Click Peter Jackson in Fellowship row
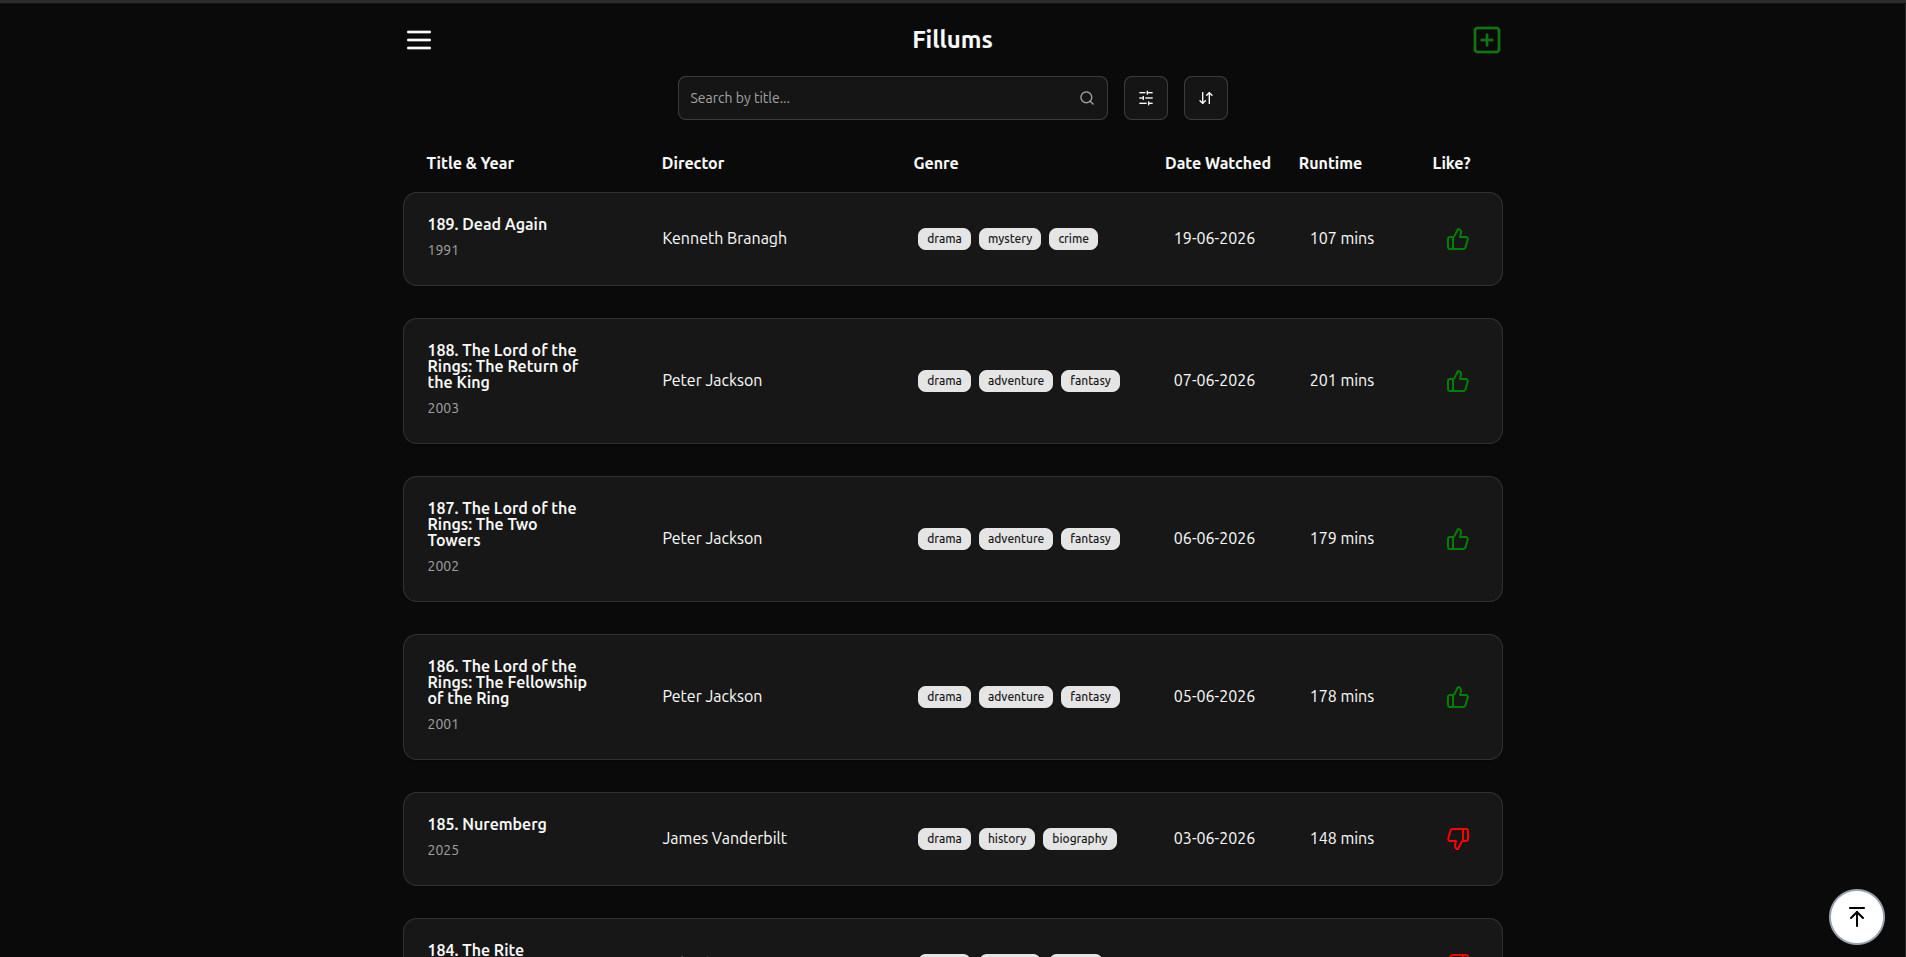This screenshot has width=1906, height=957. click(x=712, y=696)
